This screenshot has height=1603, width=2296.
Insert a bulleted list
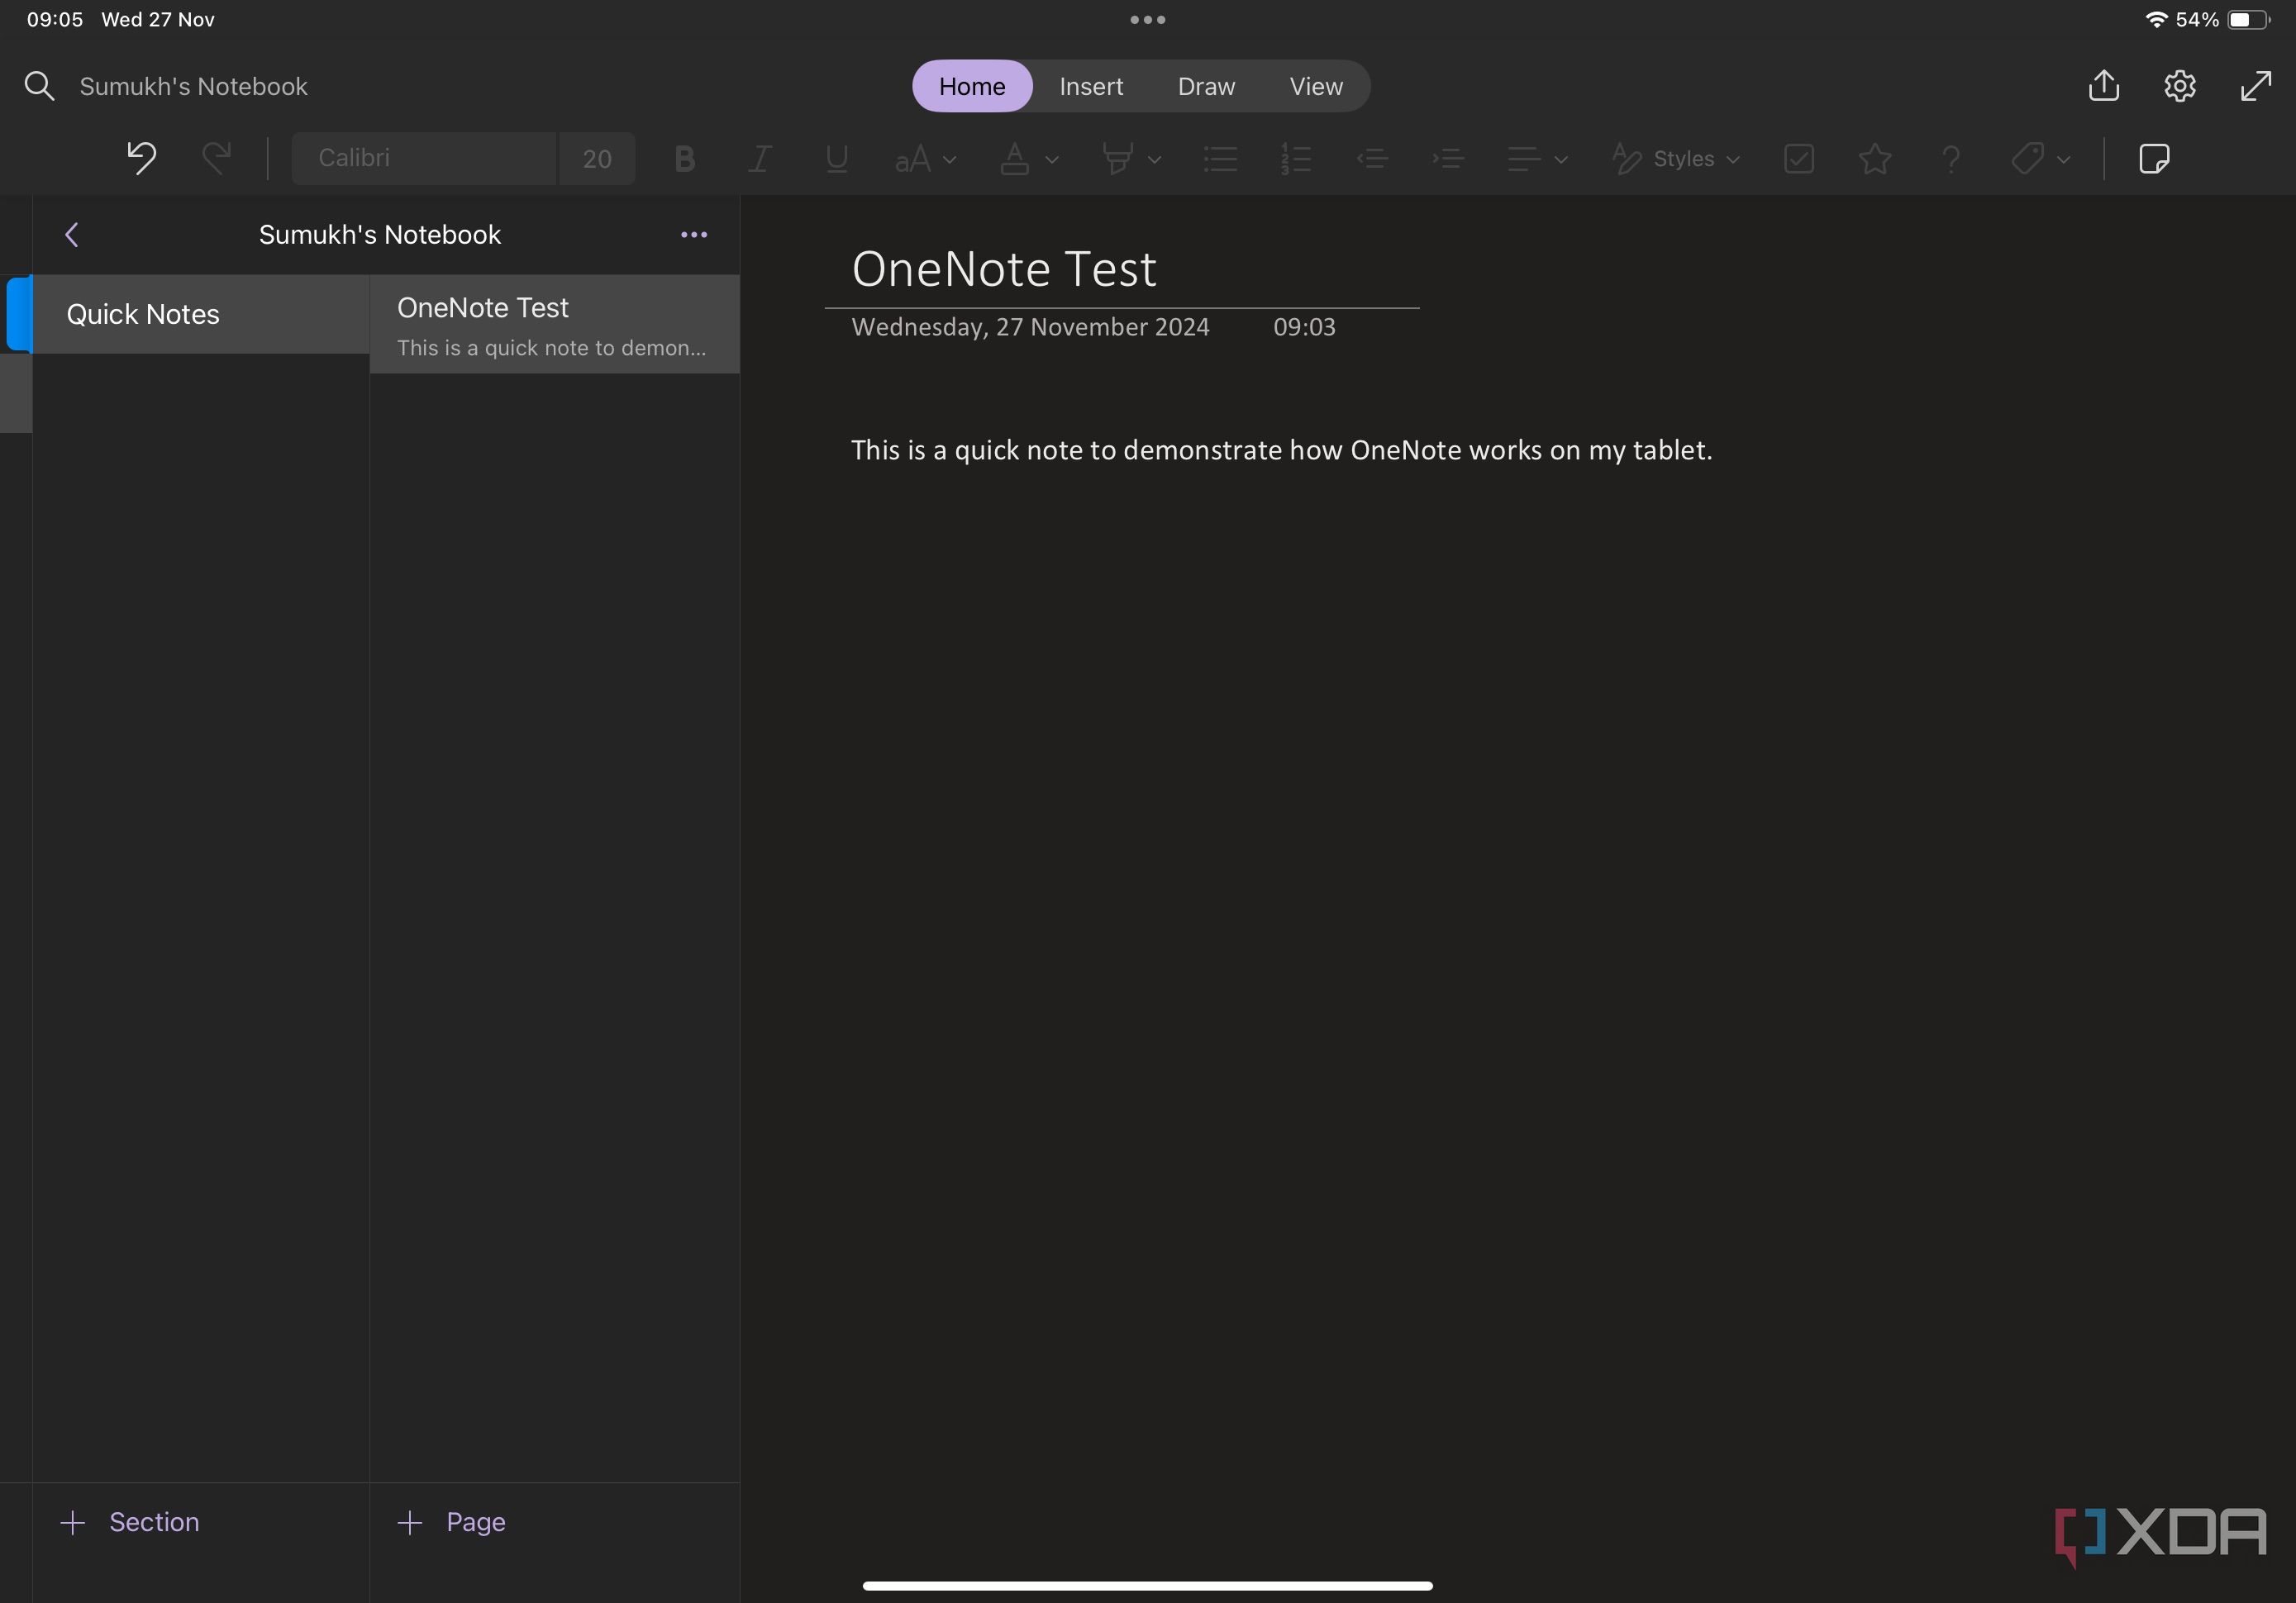1220,159
